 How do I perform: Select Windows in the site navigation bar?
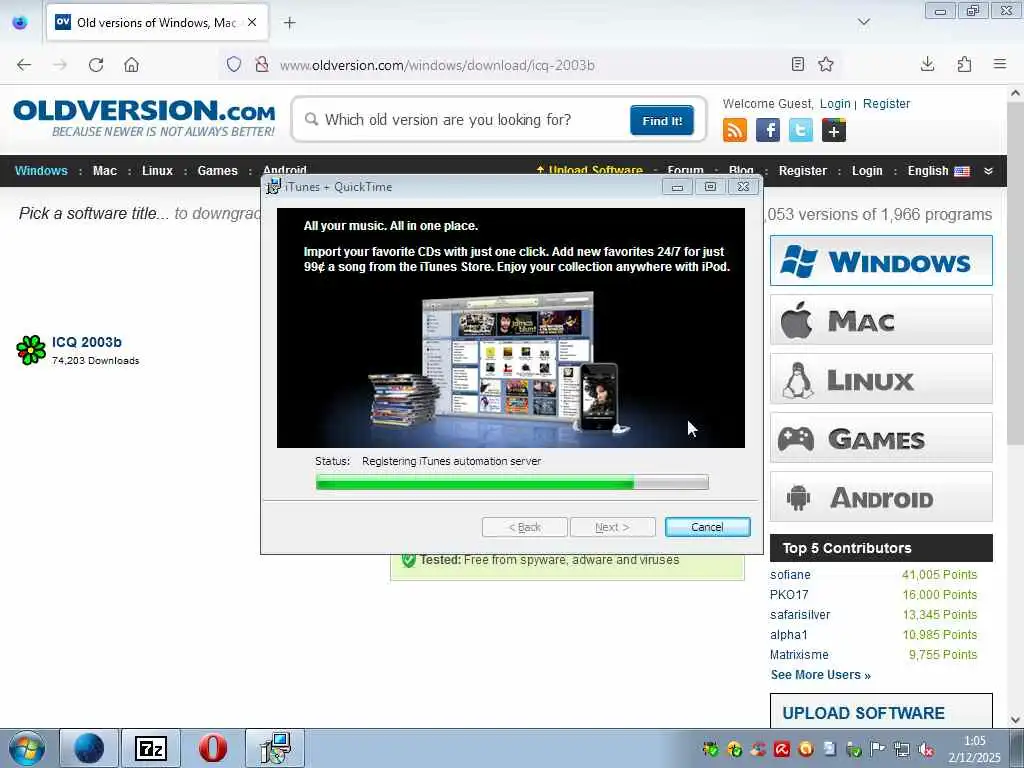click(x=41, y=170)
